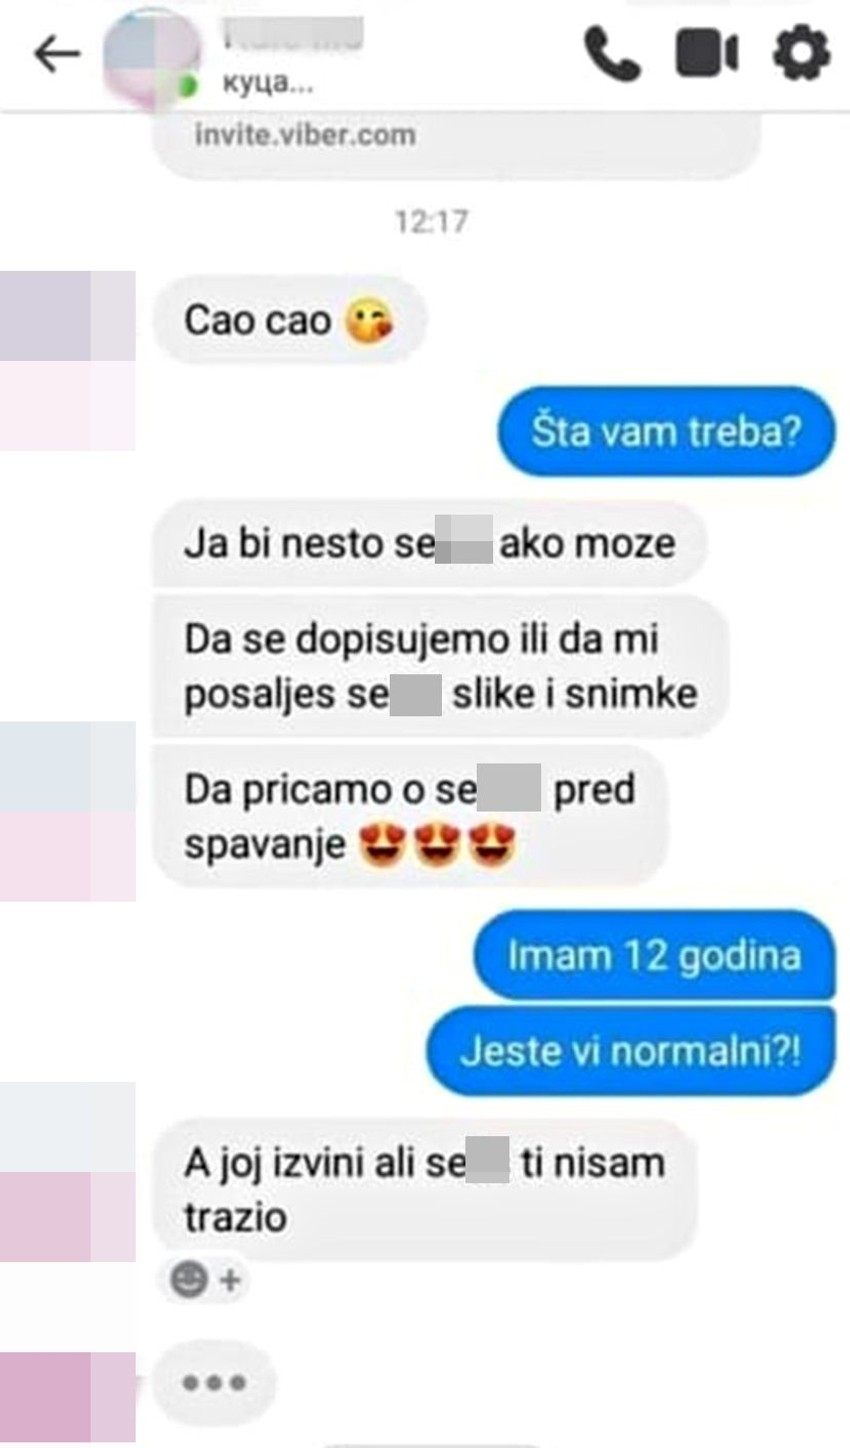The image size is (850, 1448).
Task: Tap the heart-eyes emojis in the received message
Action: (x=437, y=845)
